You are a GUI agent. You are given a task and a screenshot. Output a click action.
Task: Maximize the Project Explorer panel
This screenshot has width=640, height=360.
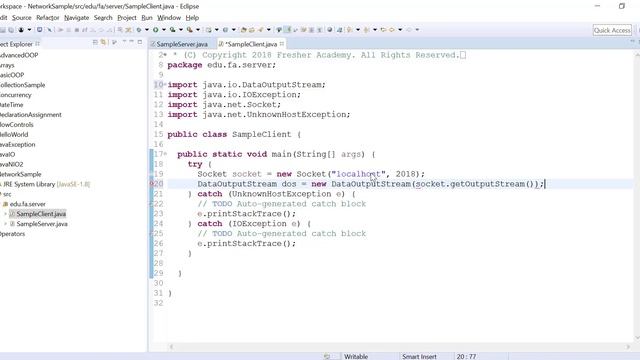(140, 42)
